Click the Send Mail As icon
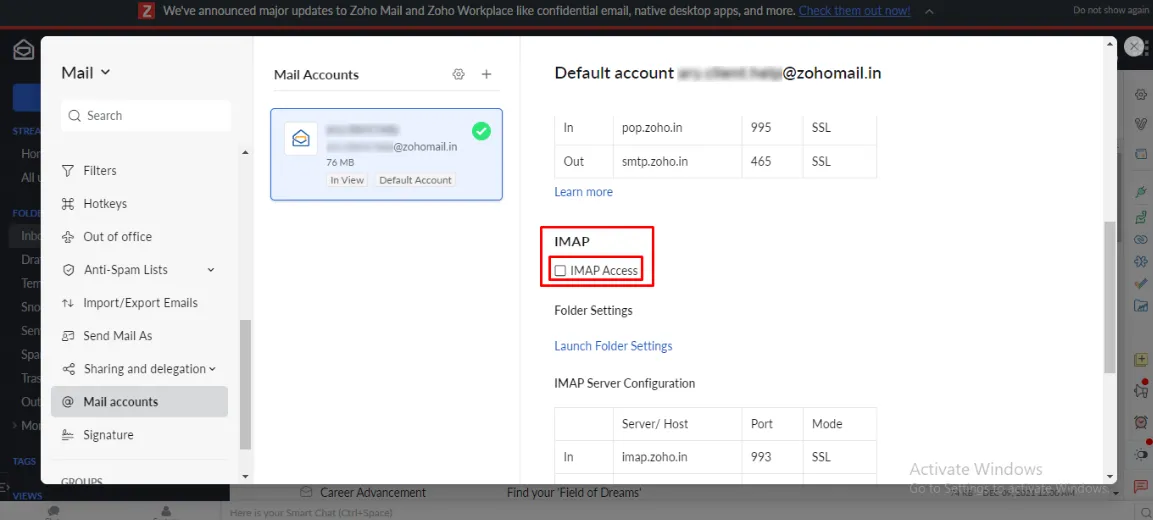1153x520 pixels. (68, 336)
